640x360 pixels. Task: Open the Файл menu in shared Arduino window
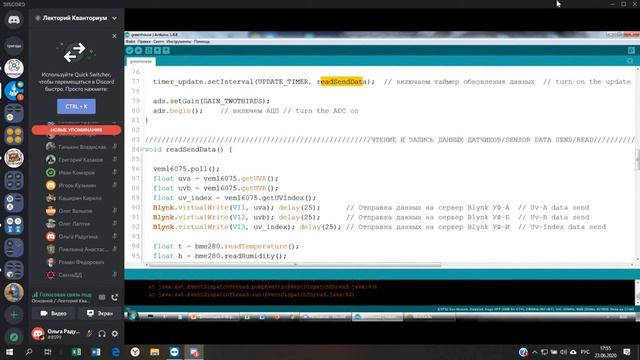[x=130, y=42]
